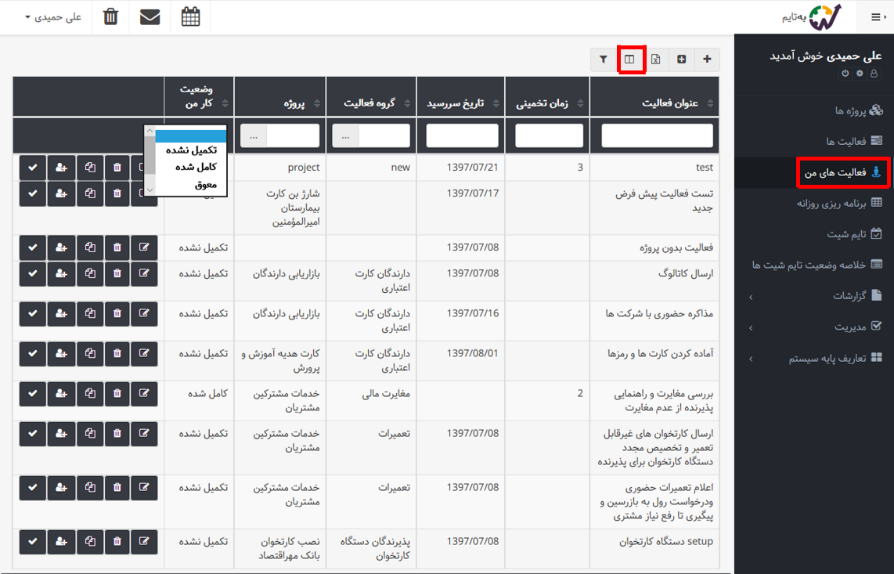Screen dimensions: 894x574
Task: Mark 'ارسال کاتالوگ' row complete with checkmark
Action: (32, 274)
